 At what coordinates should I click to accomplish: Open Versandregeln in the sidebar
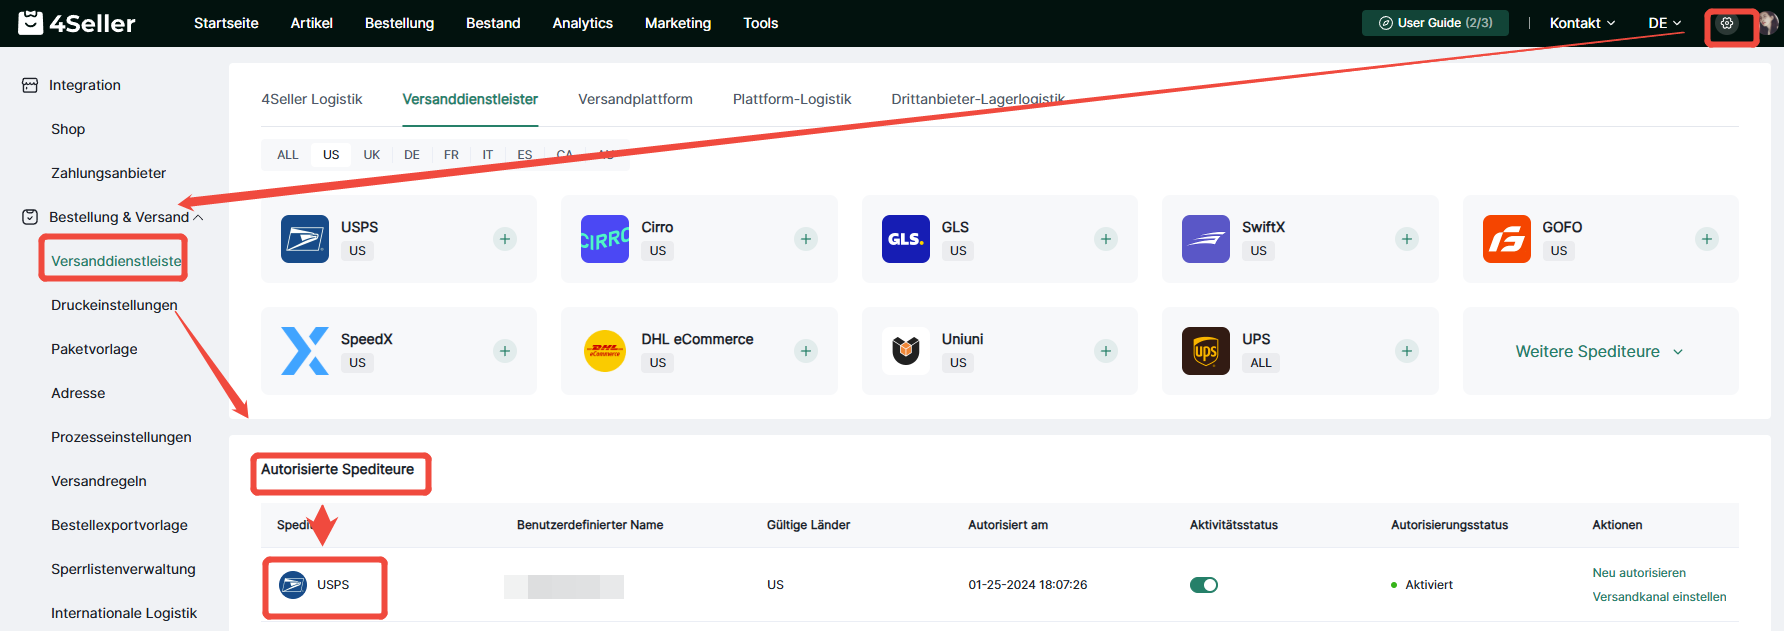[x=99, y=481]
